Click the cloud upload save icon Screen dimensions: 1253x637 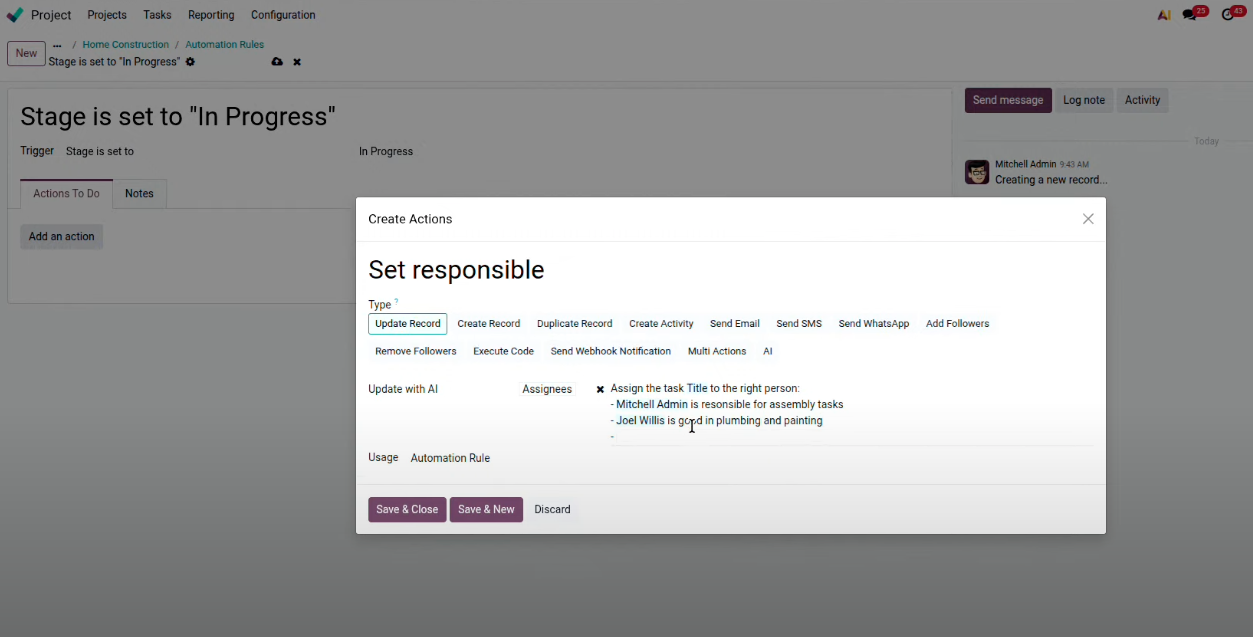pyautogui.click(x=277, y=62)
